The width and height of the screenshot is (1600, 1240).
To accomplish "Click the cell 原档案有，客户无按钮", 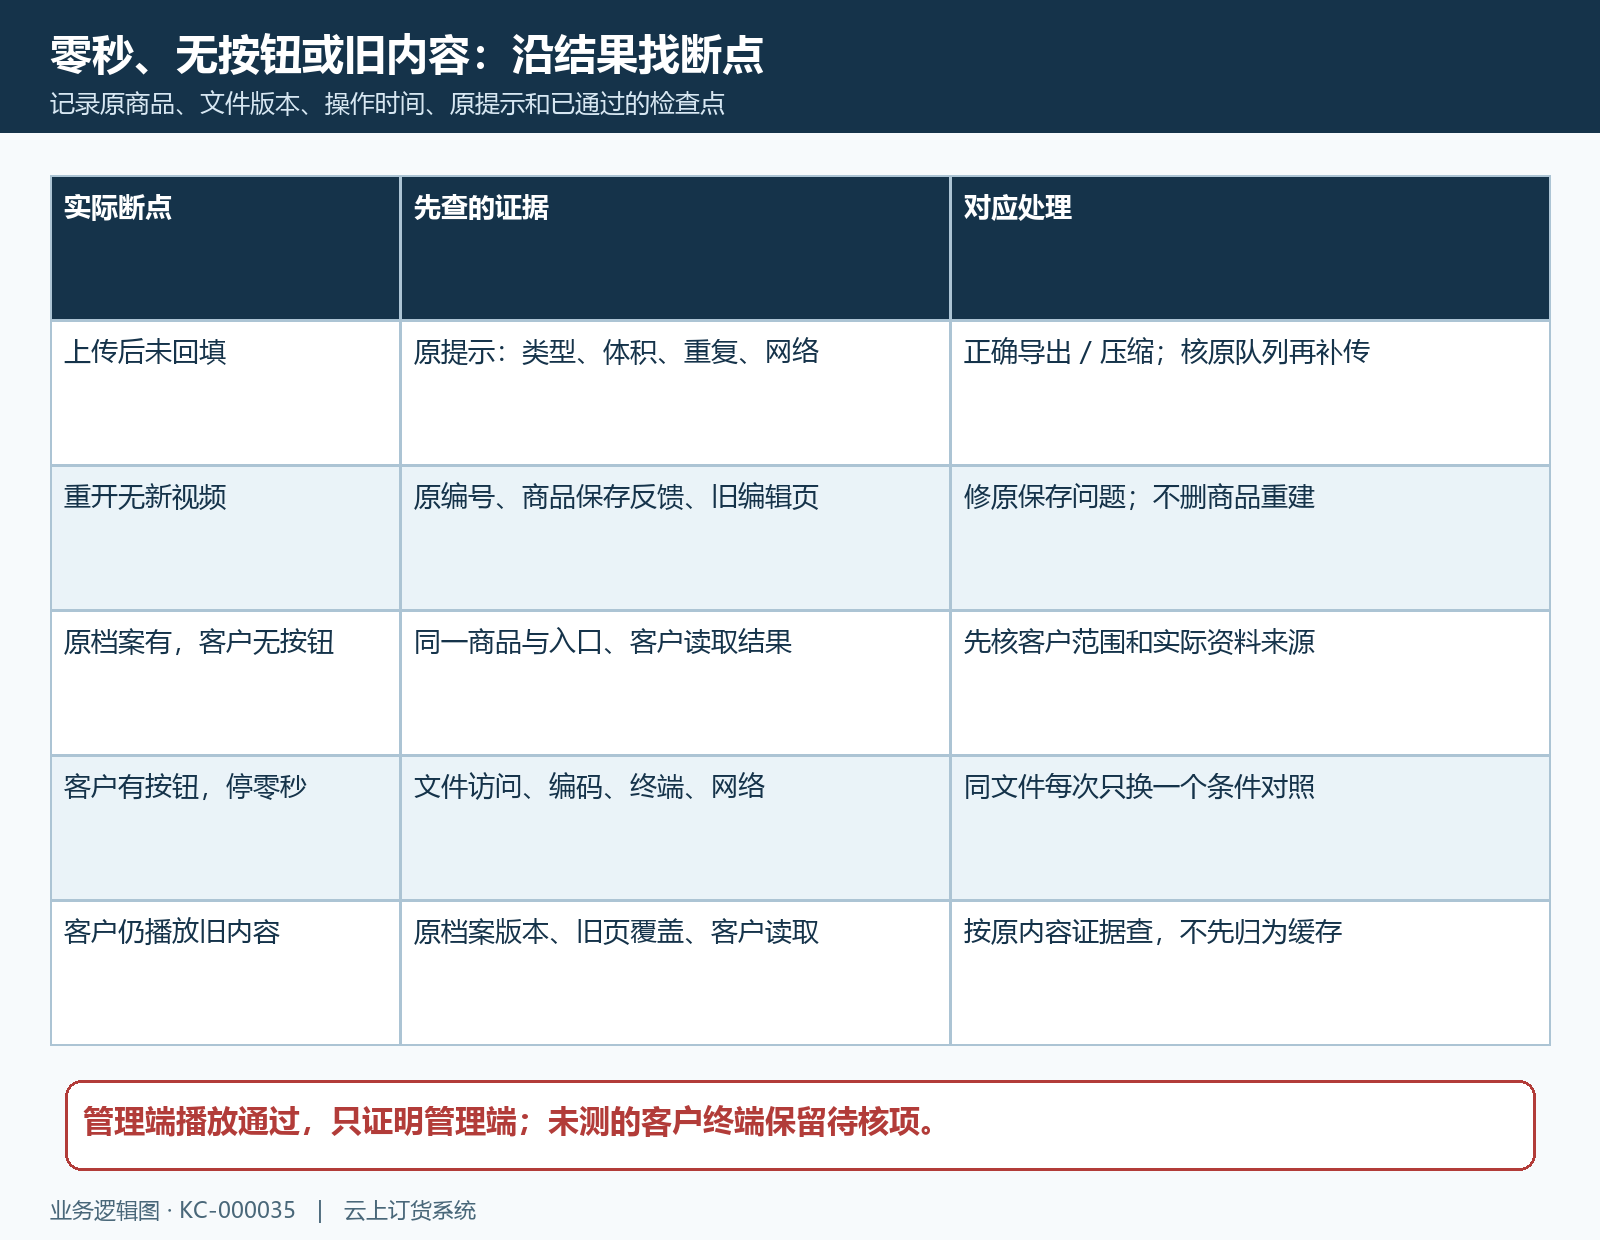I will 226,683.
